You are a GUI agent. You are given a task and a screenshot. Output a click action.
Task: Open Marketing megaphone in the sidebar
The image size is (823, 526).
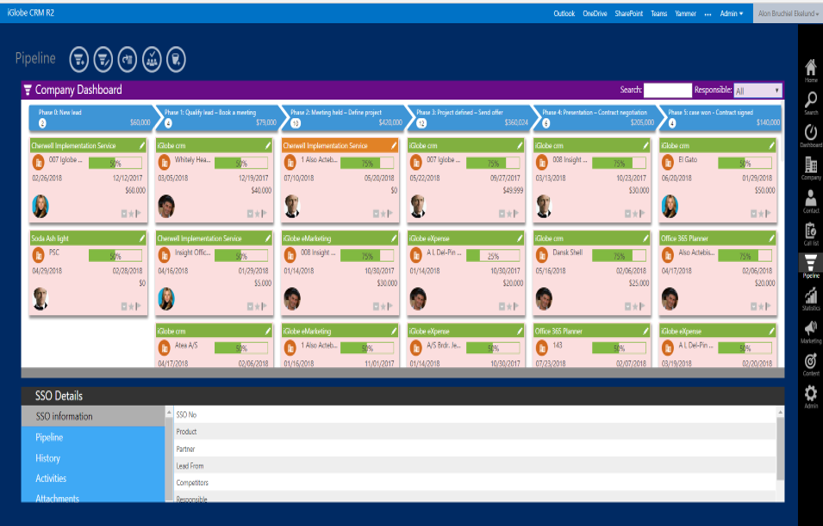tap(810, 332)
